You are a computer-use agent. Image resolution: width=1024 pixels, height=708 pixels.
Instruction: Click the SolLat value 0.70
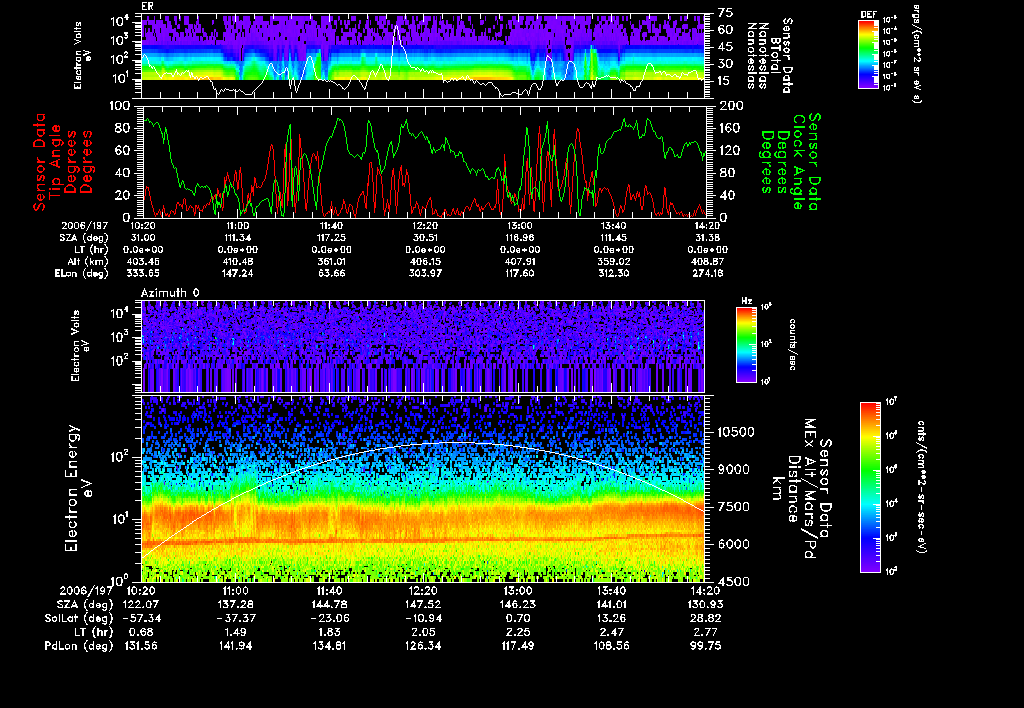tap(517, 619)
